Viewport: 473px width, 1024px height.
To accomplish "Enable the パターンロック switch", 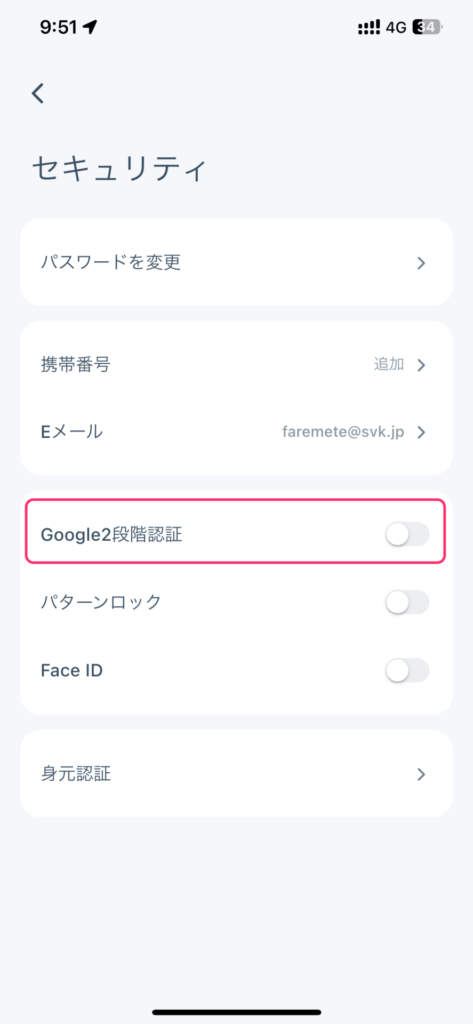I will coord(407,602).
